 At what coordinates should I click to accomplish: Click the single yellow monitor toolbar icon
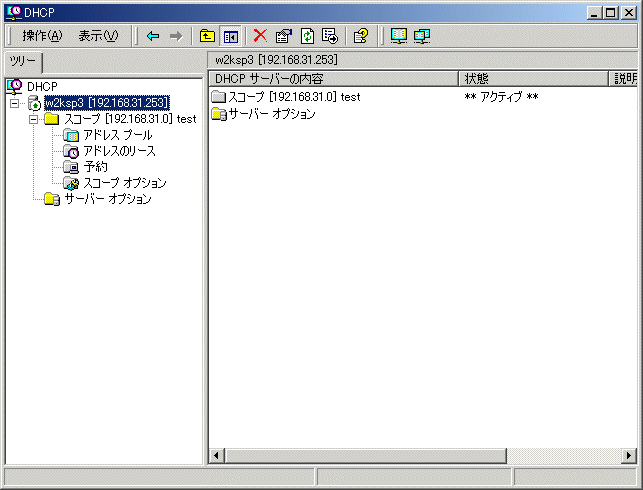[399, 36]
